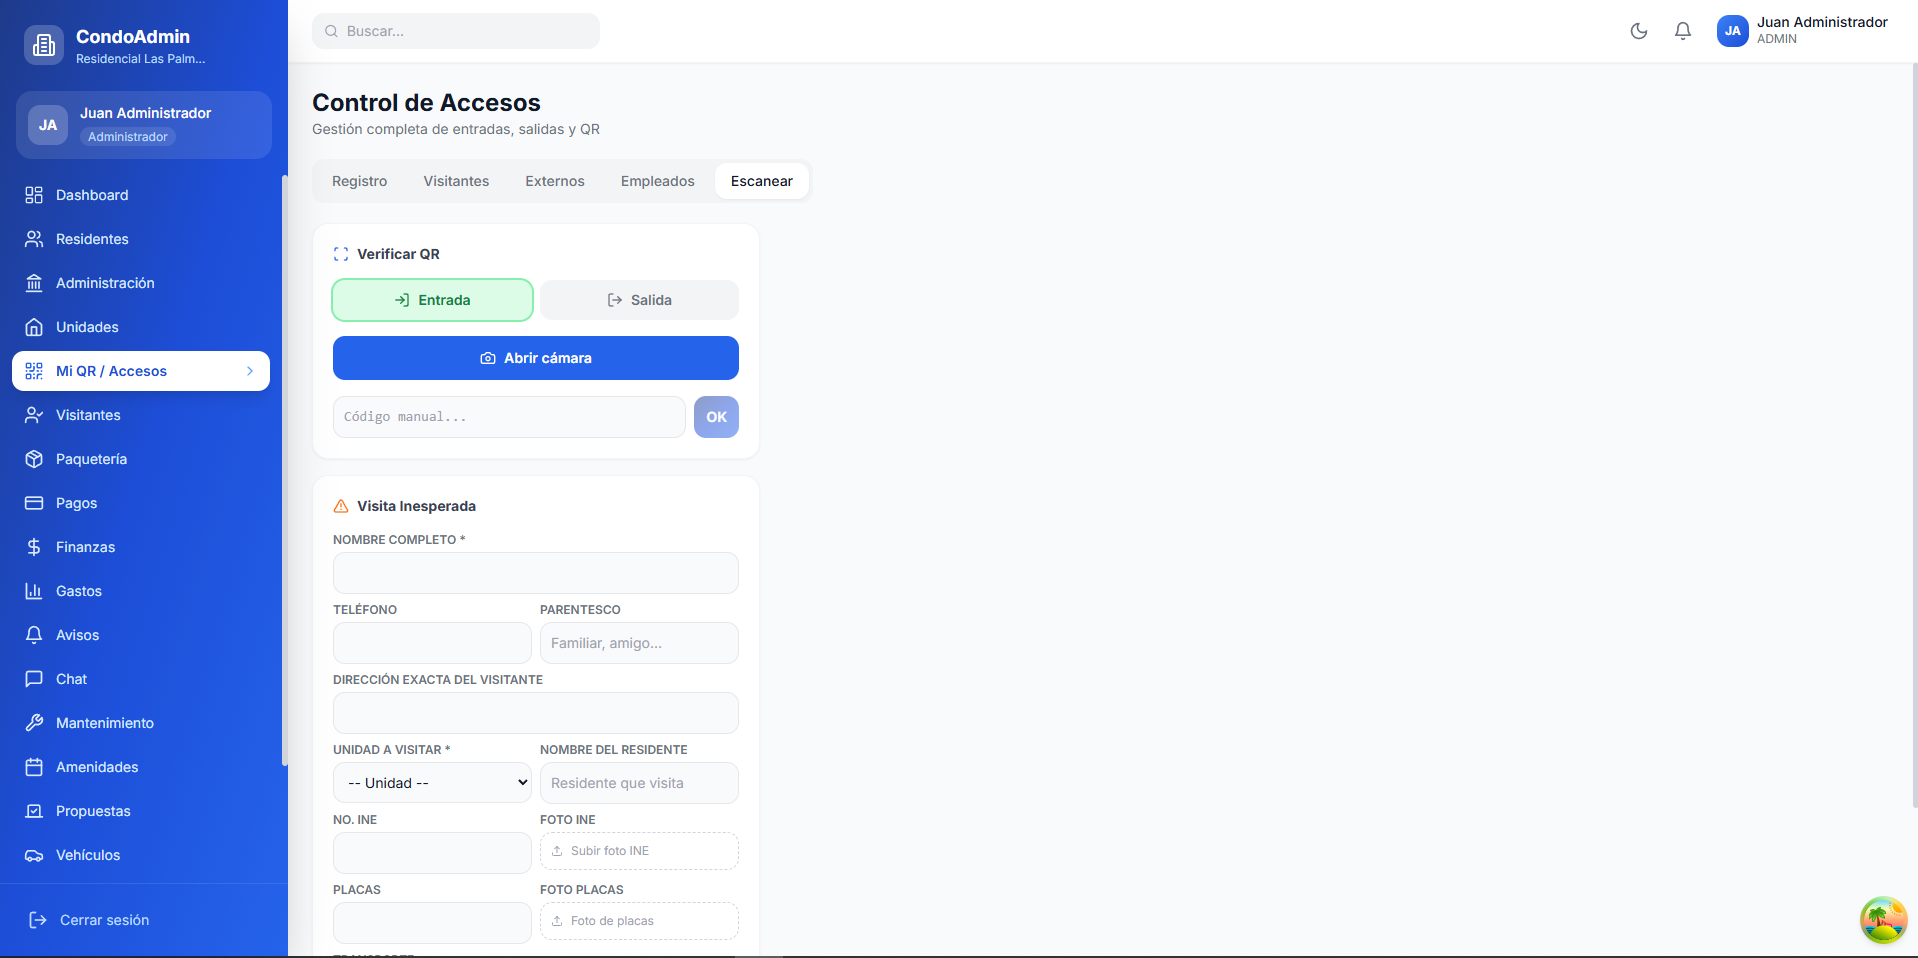
Task: Click the OK button for the manual code
Action: 716,417
